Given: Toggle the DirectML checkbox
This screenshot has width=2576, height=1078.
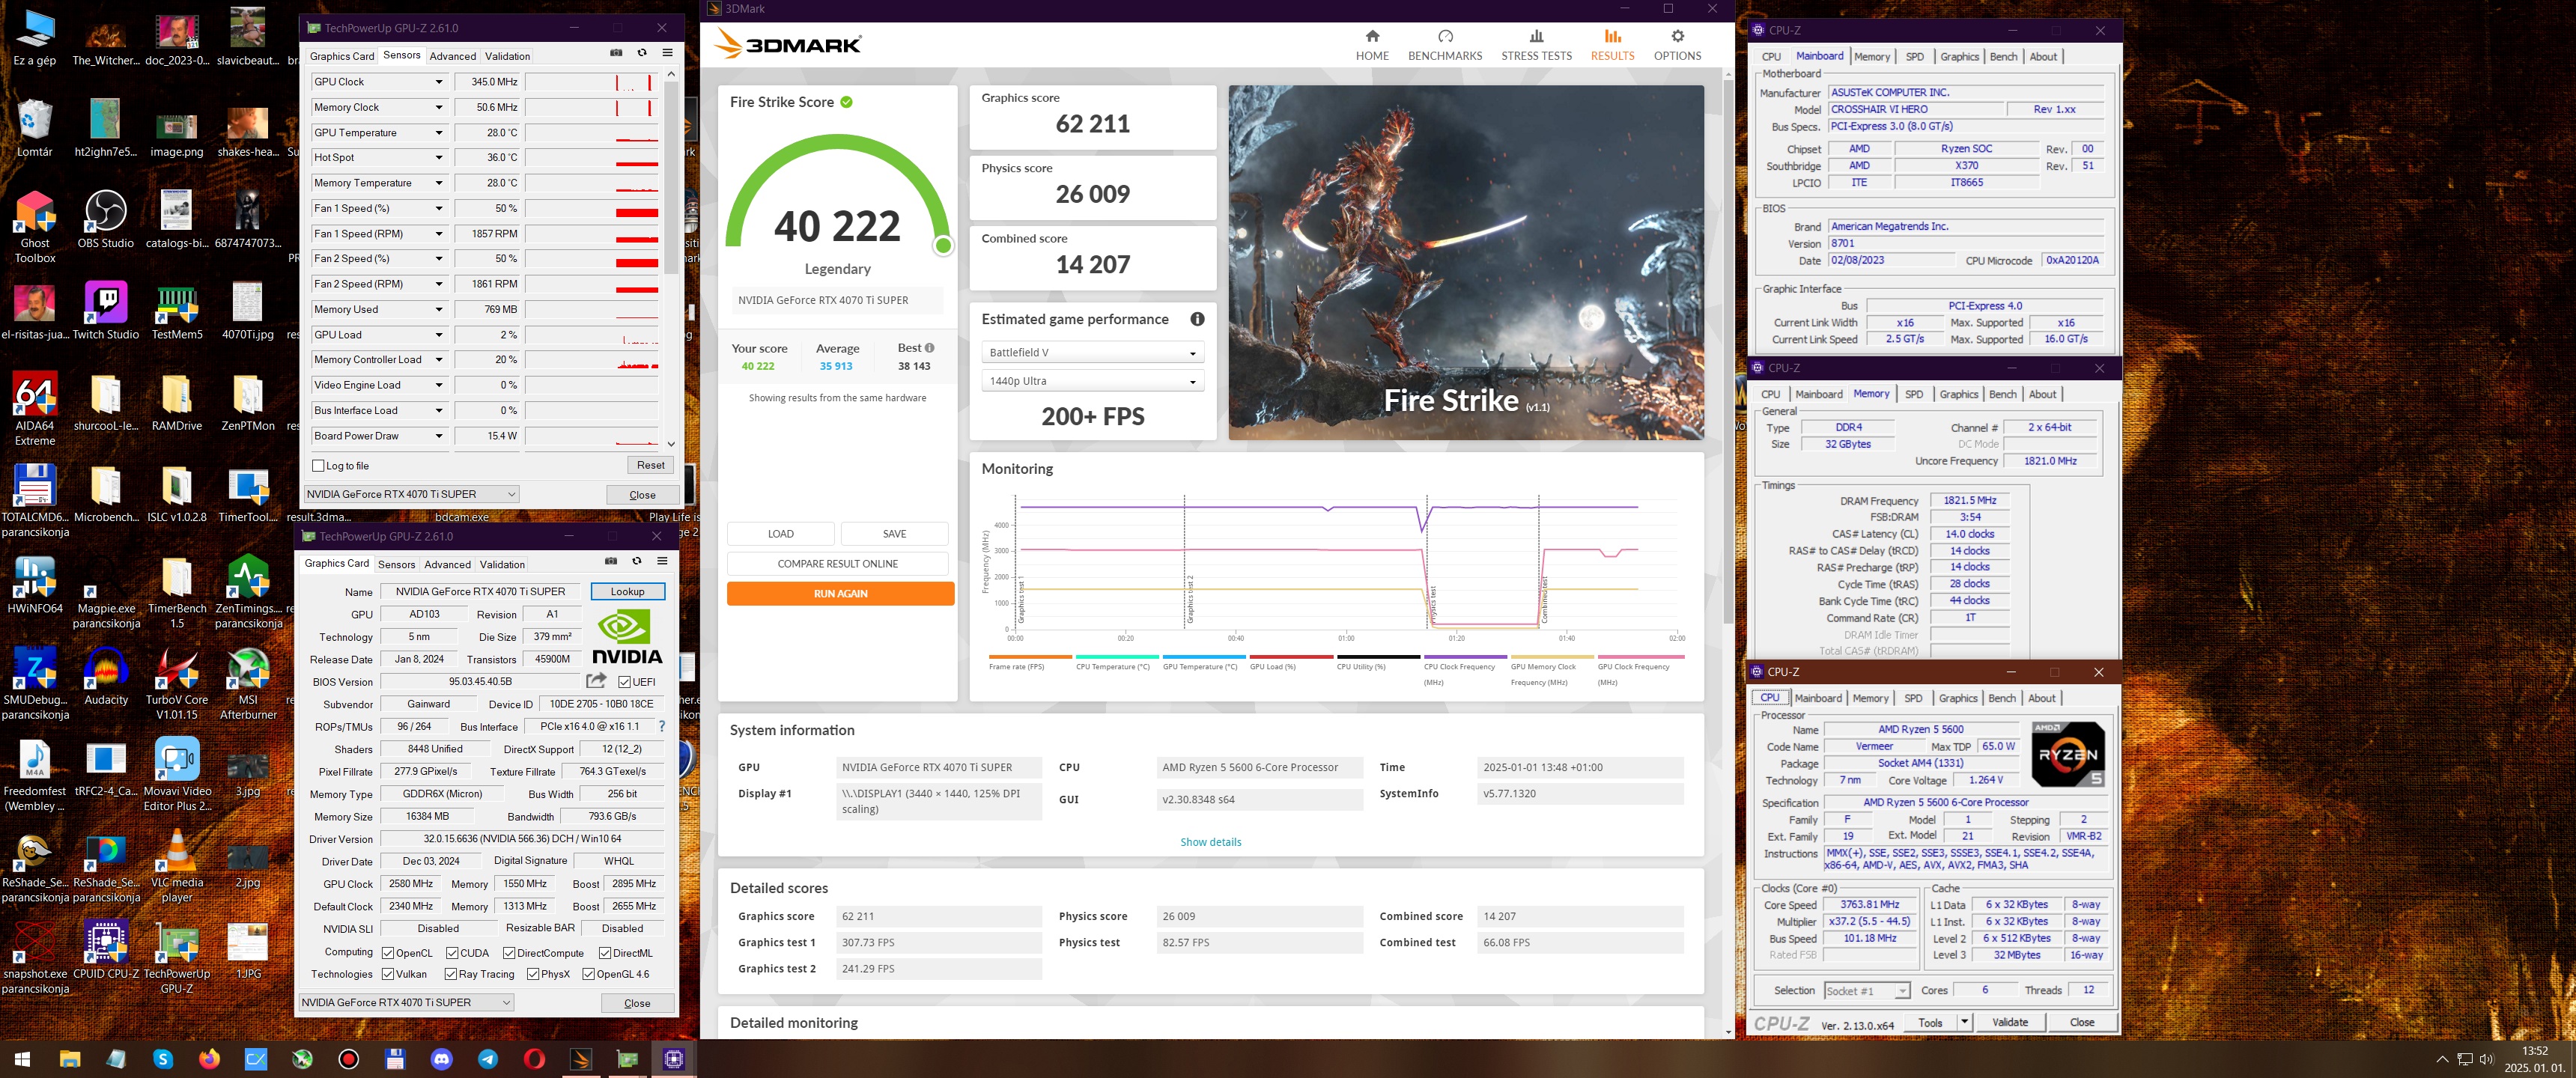Looking at the screenshot, I should pos(604,953).
